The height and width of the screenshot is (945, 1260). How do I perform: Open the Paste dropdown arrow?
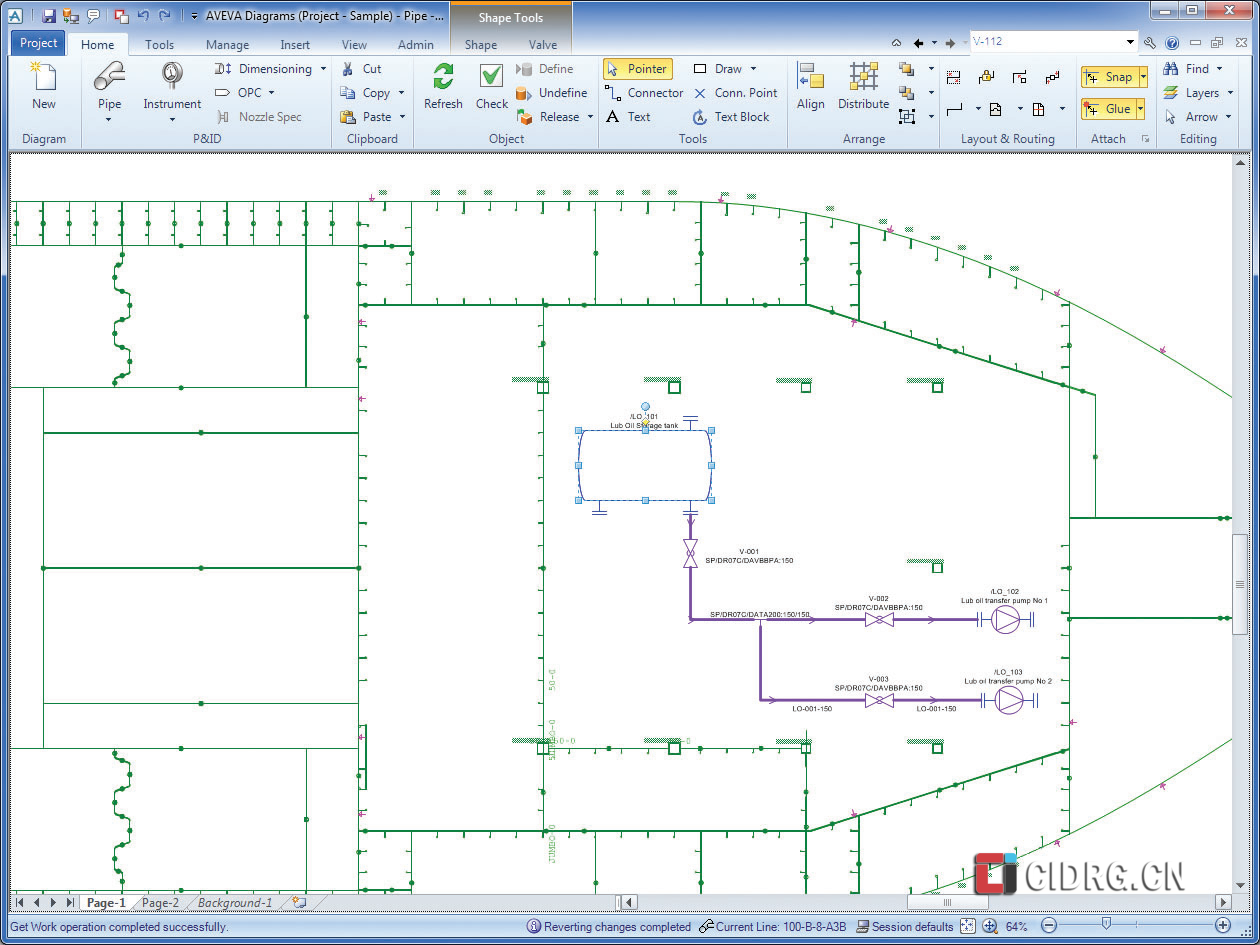[x=402, y=117]
